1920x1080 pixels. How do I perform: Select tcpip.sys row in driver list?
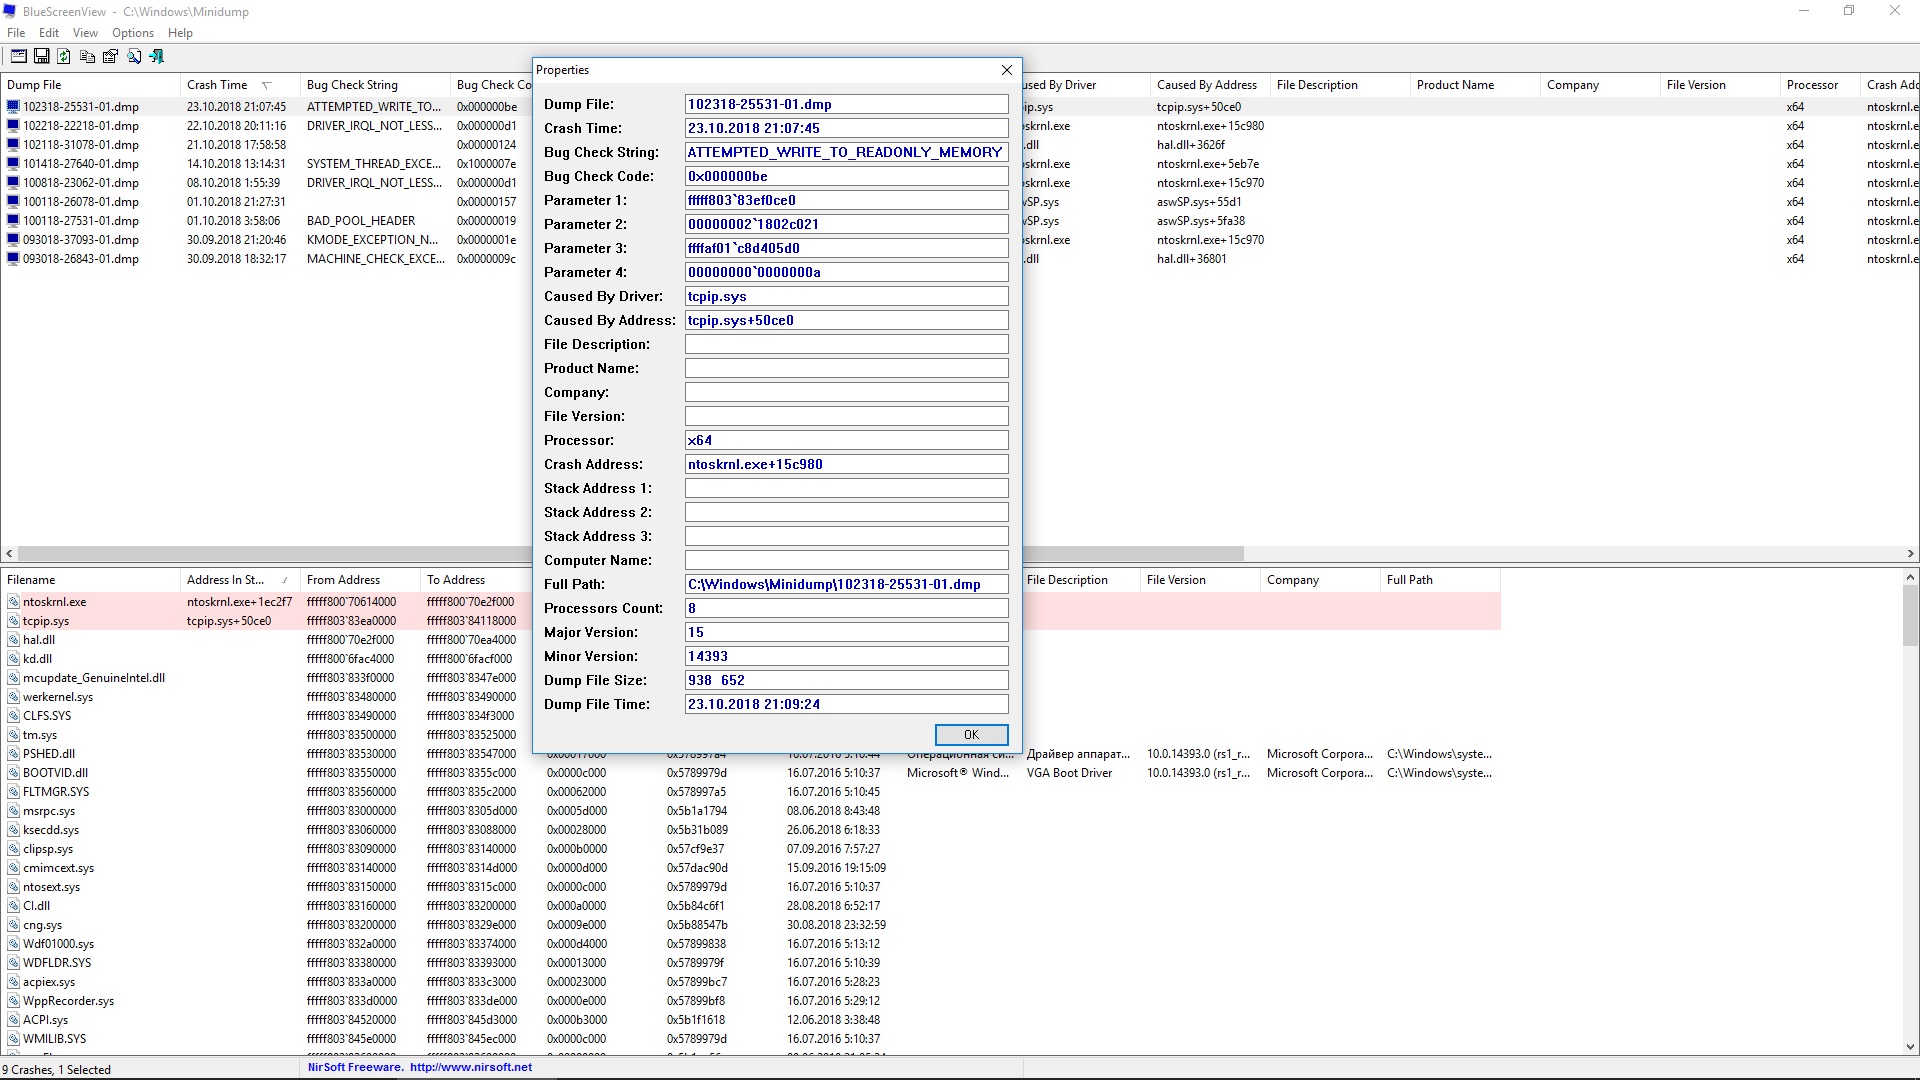pos(46,621)
